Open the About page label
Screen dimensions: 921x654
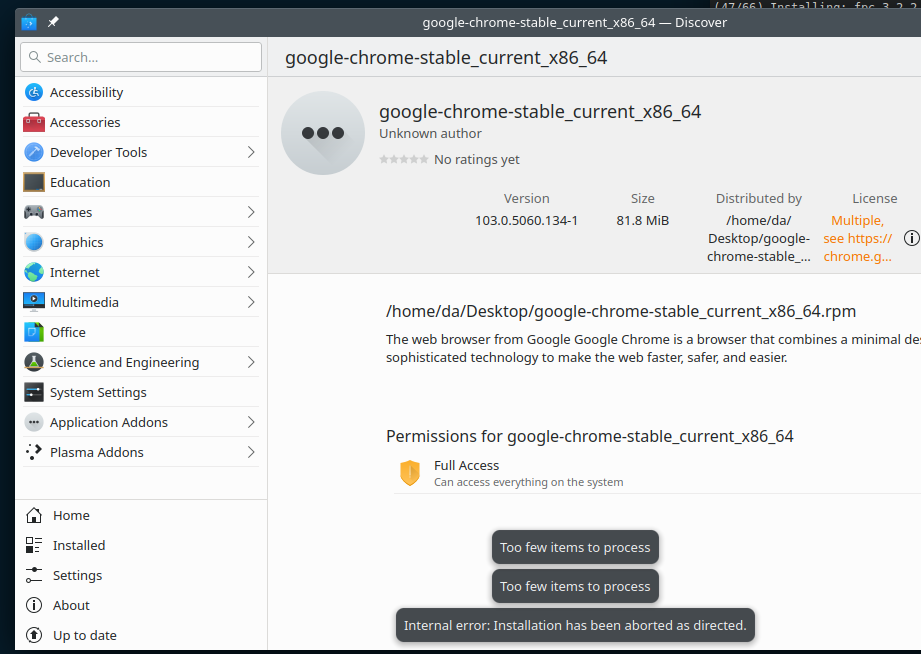(71, 605)
